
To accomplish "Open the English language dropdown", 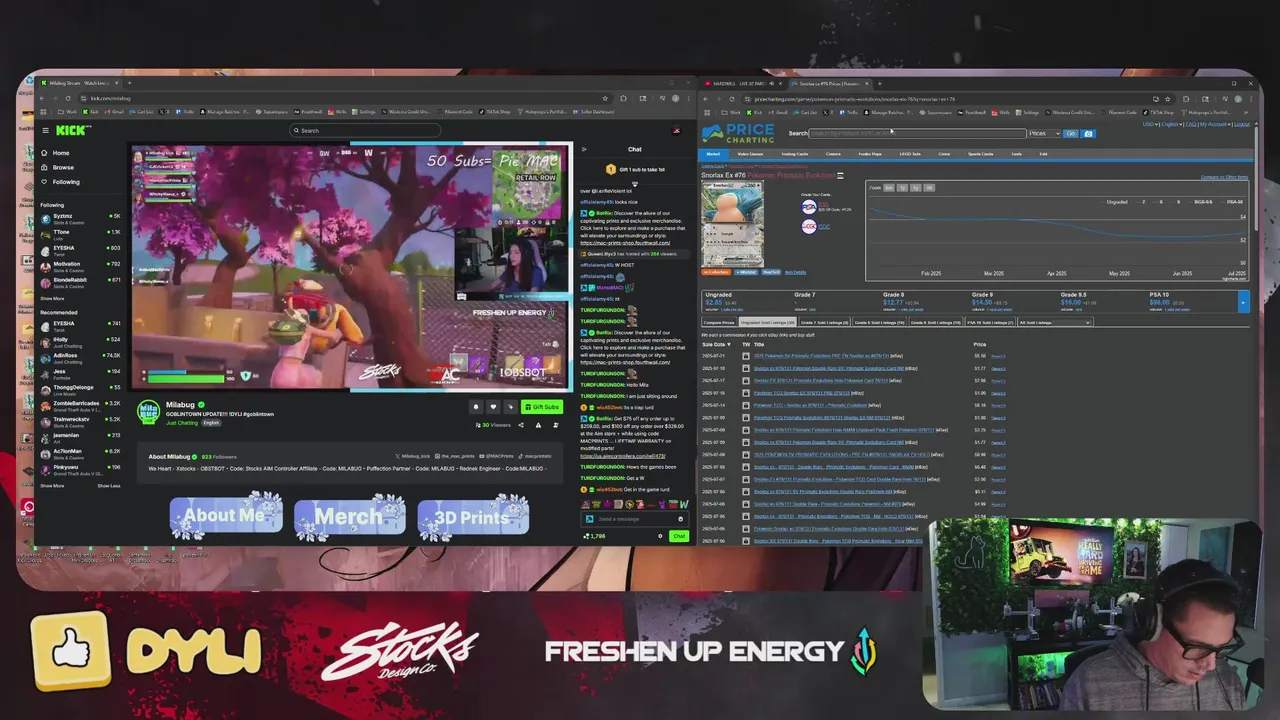I will click(1173, 124).
